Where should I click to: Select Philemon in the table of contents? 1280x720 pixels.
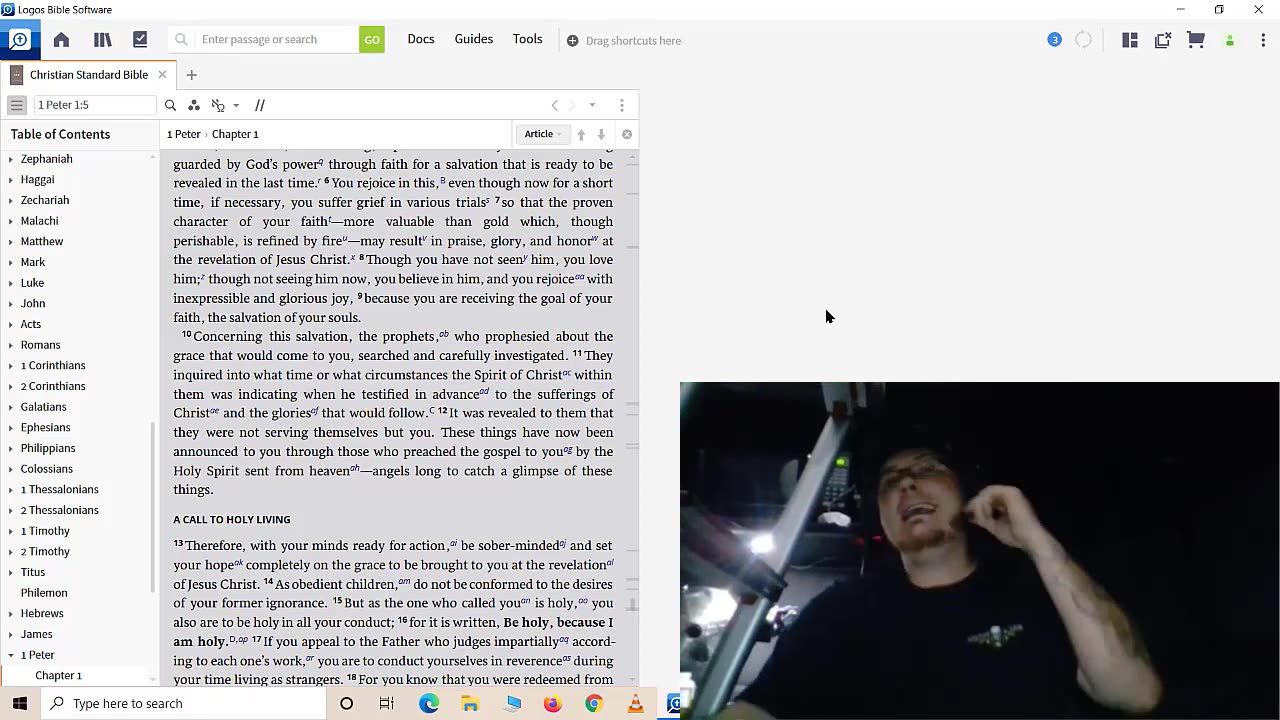(x=44, y=593)
